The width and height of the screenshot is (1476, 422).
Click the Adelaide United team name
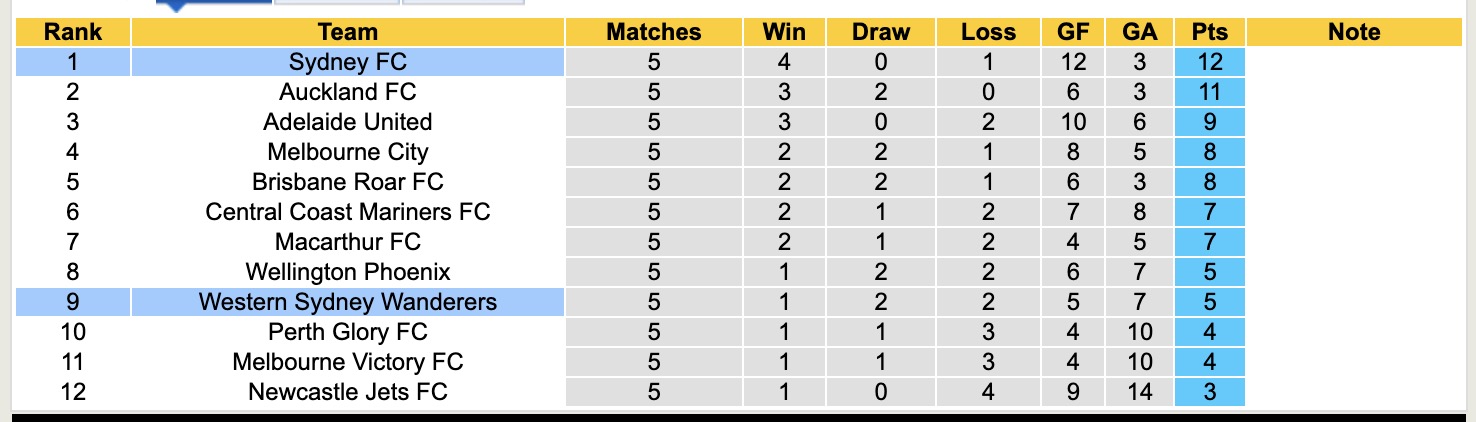[347, 122]
